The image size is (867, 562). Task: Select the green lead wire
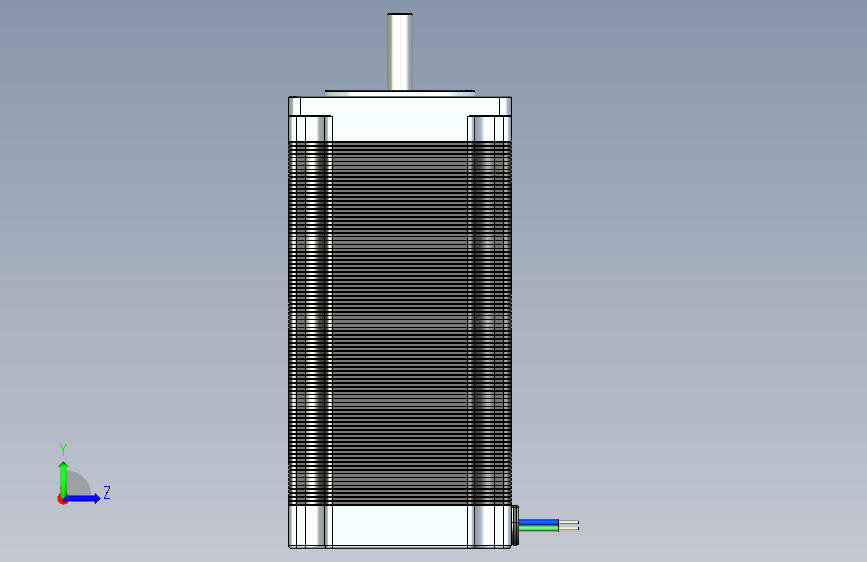pos(539,528)
